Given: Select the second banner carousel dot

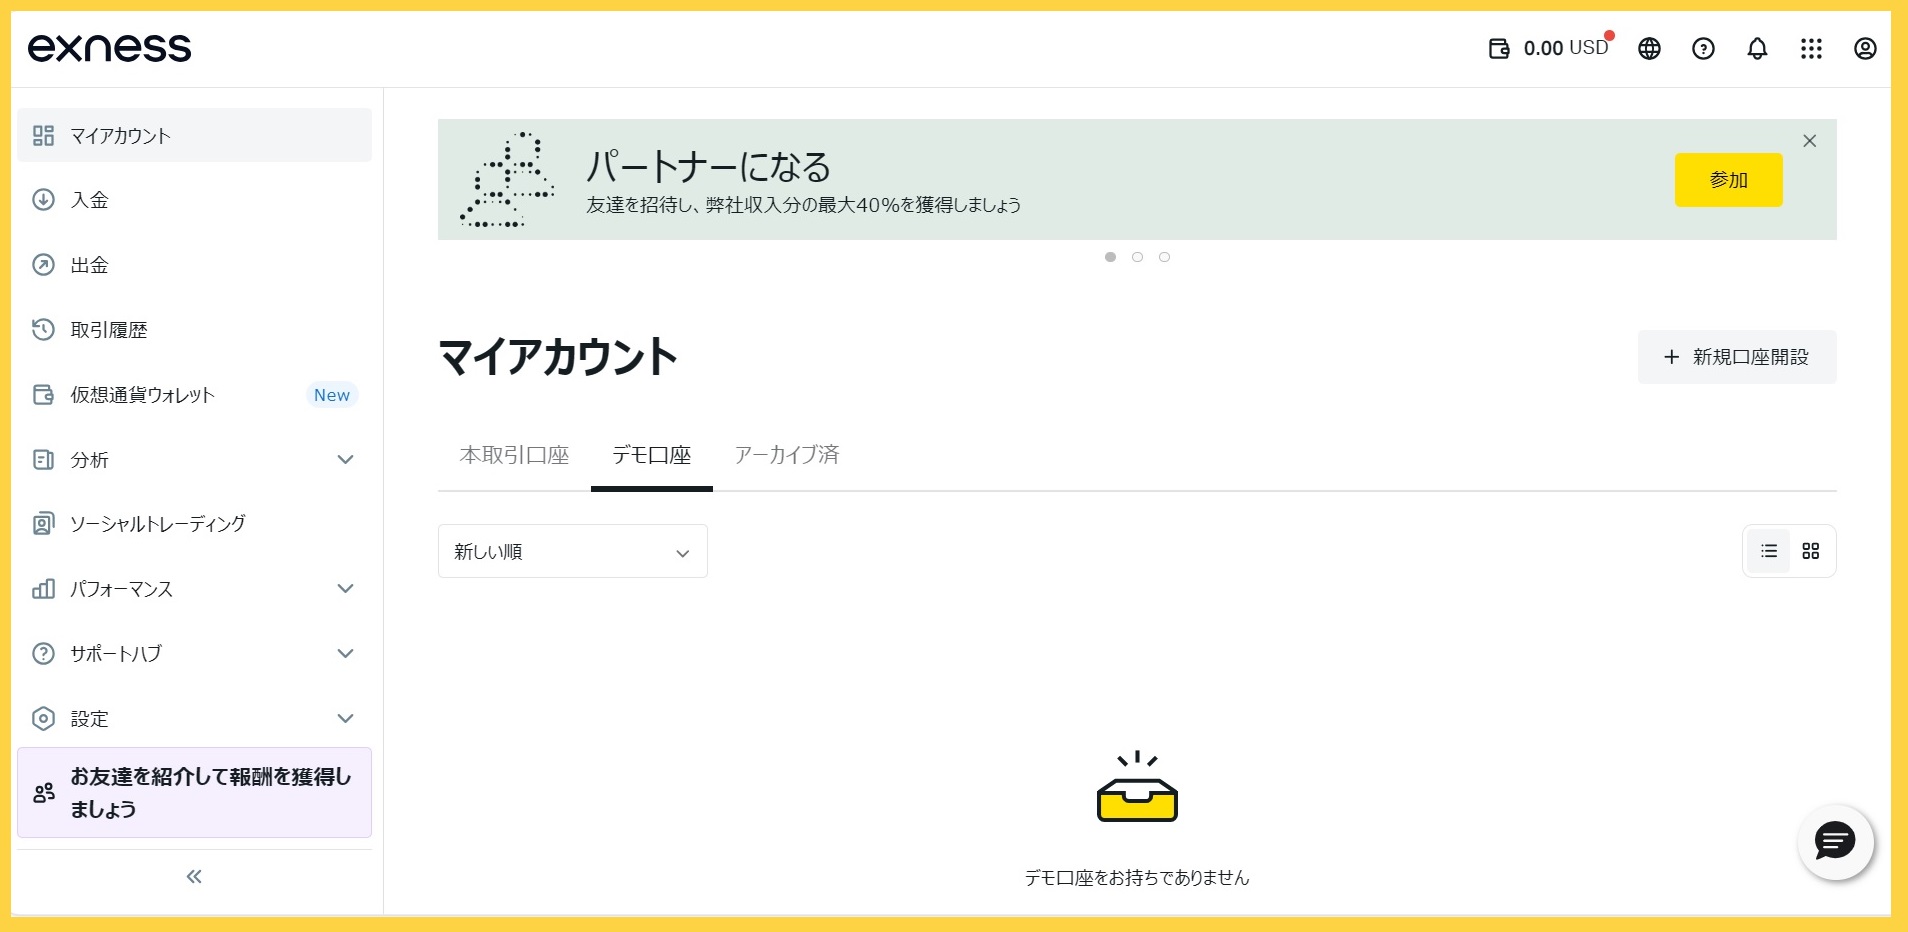Looking at the screenshot, I should (1137, 257).
